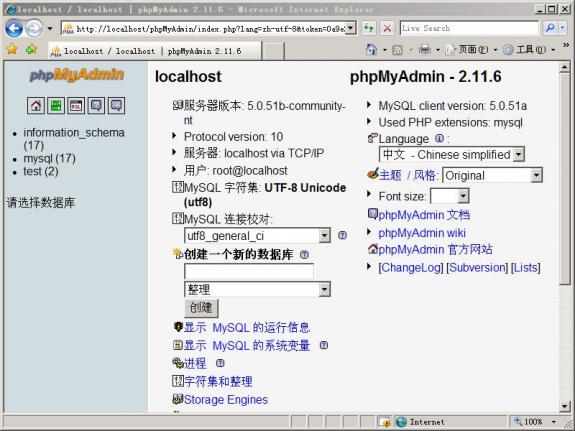Click info icon next to Language

(439, 139)
